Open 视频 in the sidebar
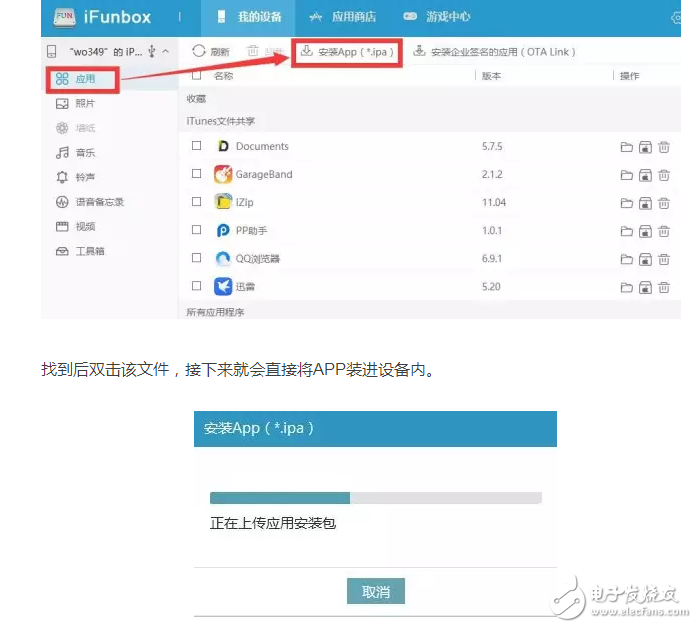697x628 pixels. click(76, 227)
